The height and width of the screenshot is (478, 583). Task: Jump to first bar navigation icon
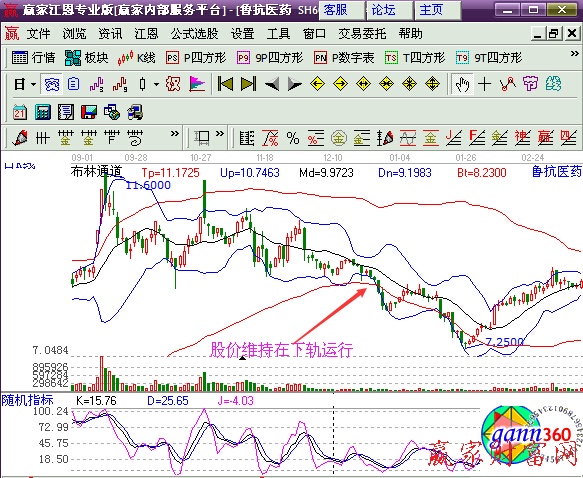(225, 84)
